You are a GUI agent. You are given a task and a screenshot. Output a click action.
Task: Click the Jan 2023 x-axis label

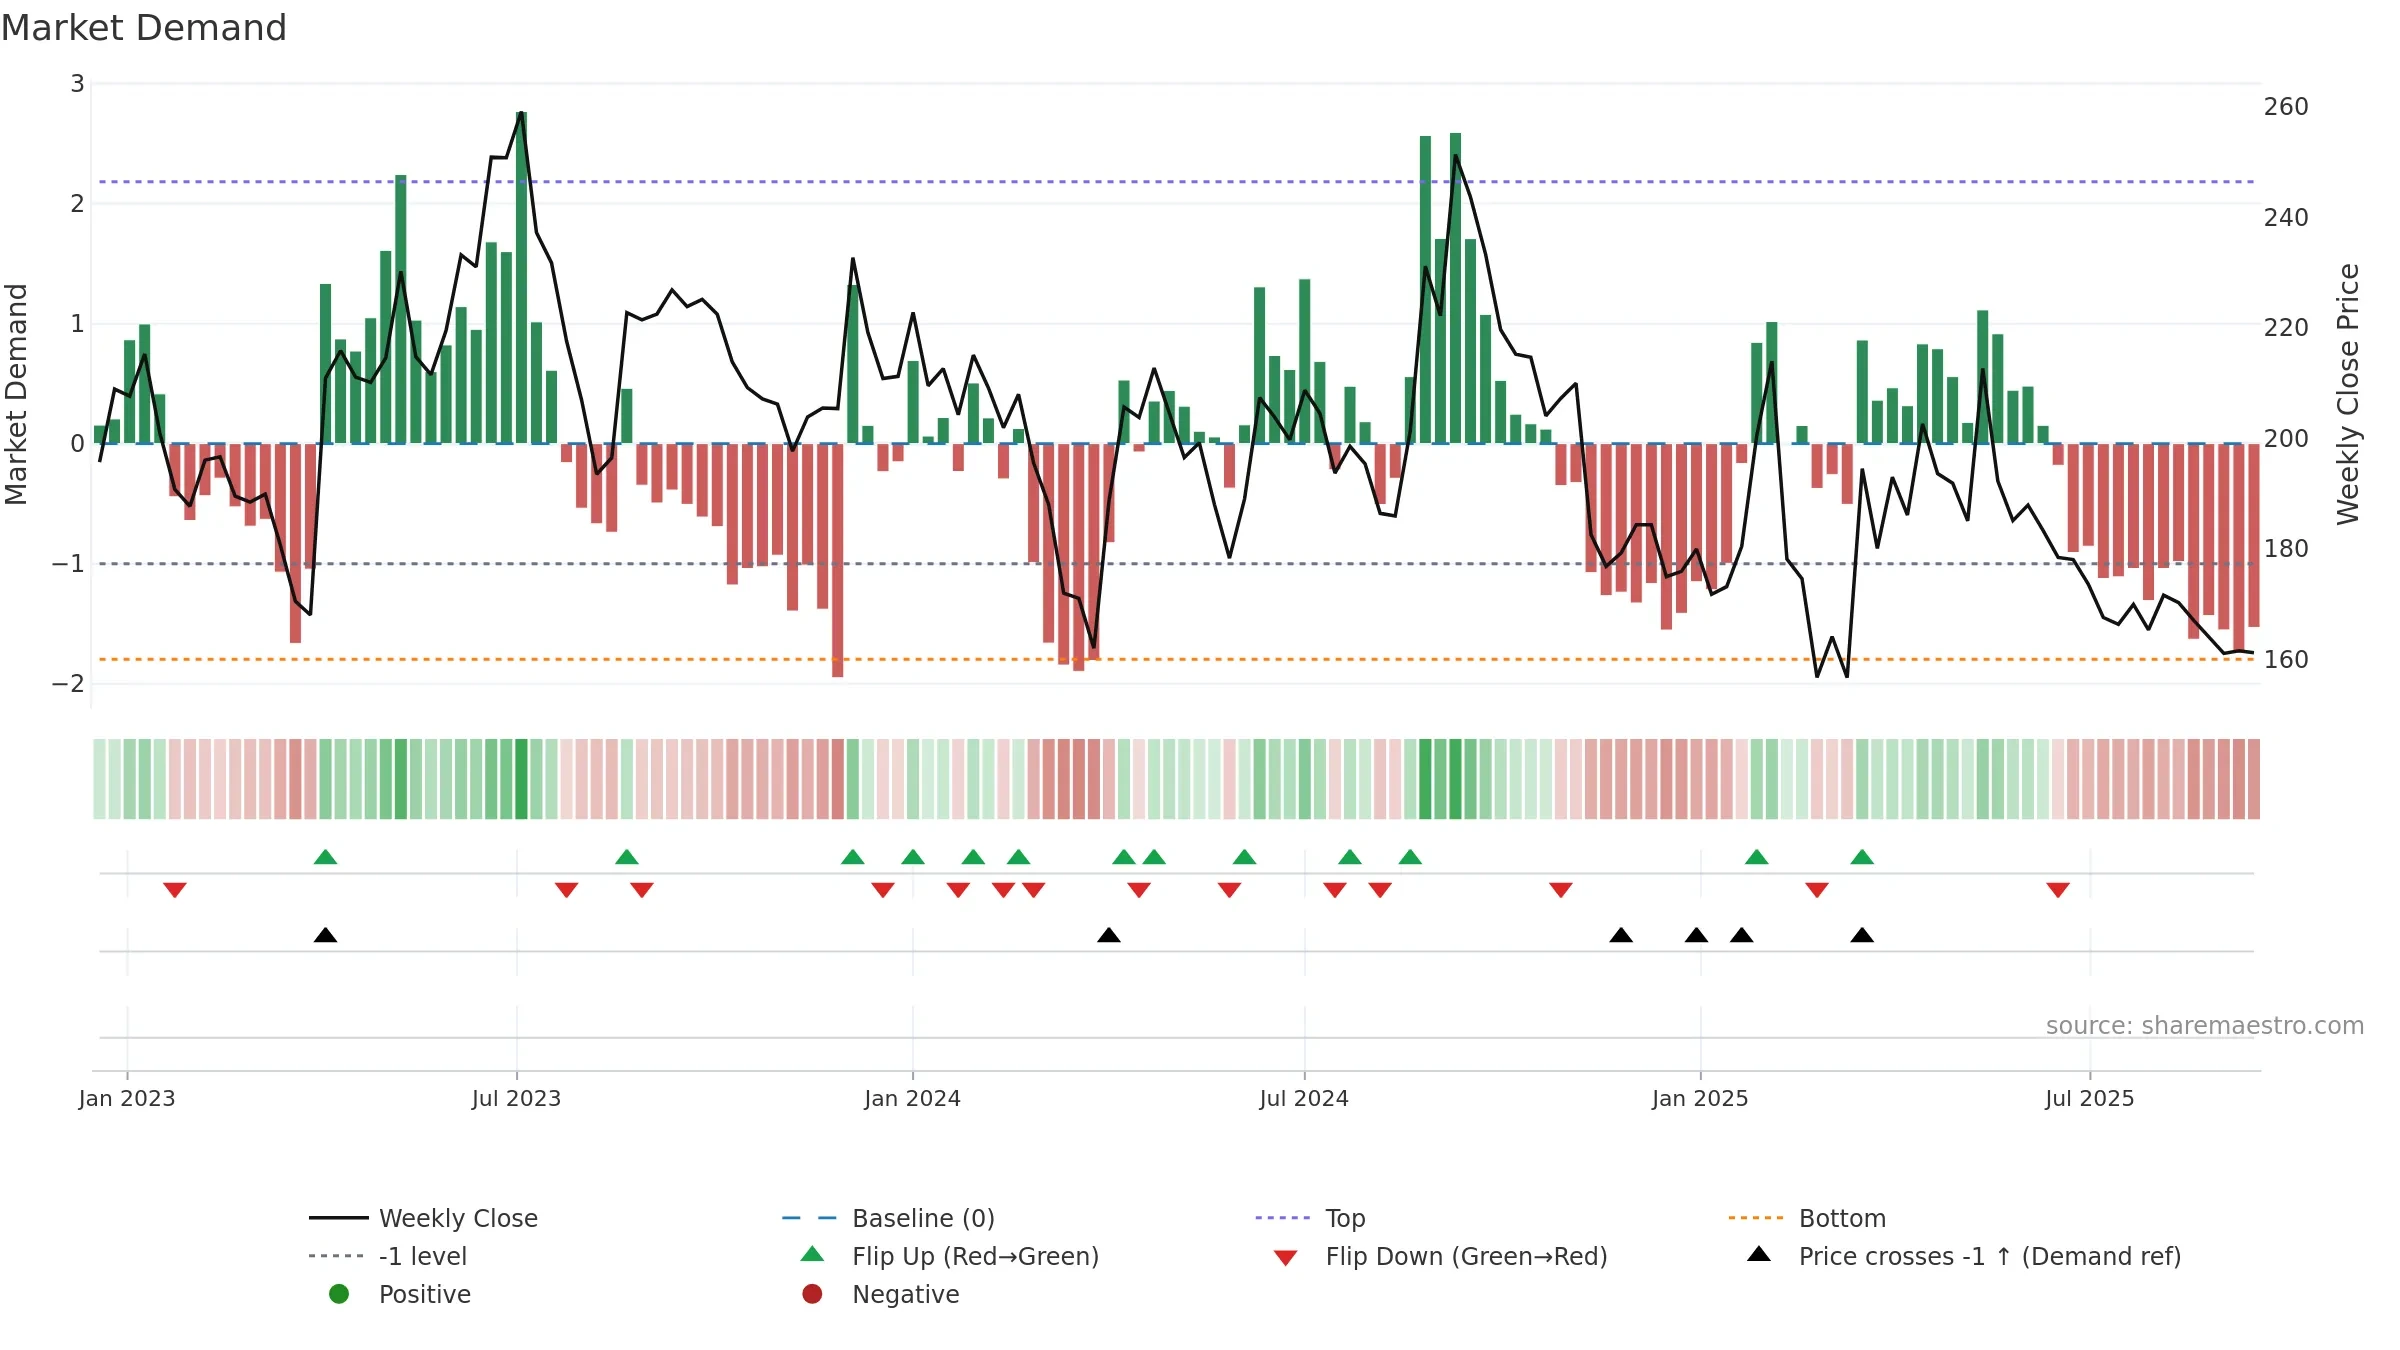pos(127,1099)
